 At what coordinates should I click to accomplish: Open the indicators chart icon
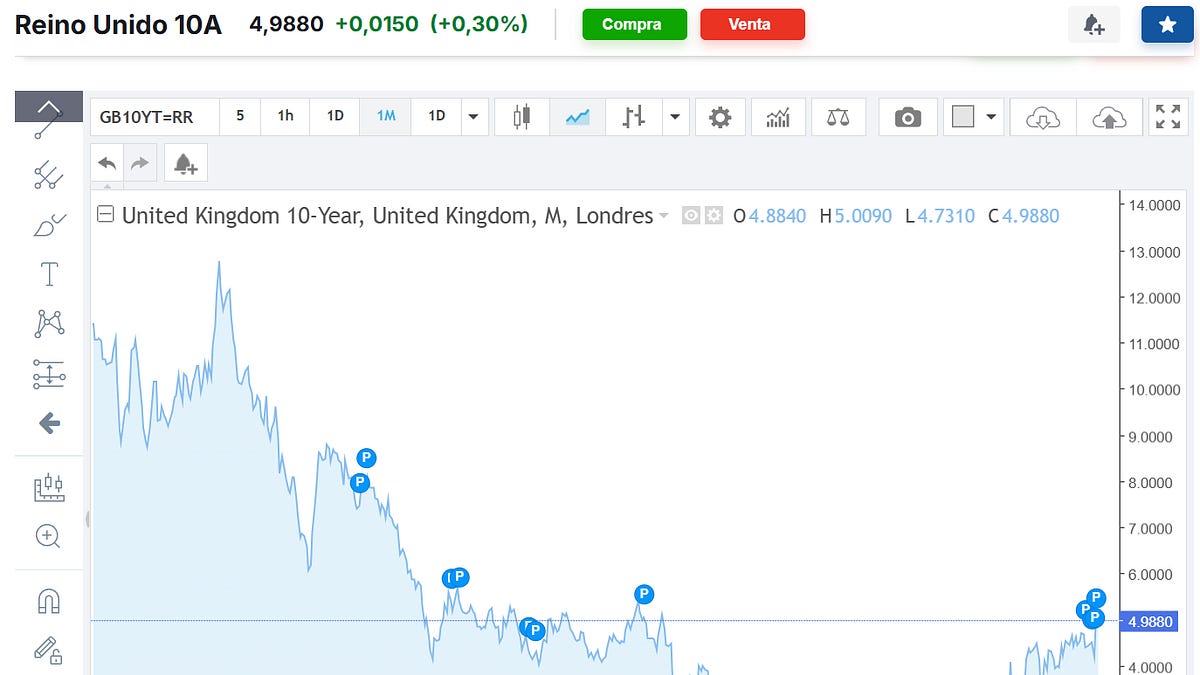[x=778, y=117]
